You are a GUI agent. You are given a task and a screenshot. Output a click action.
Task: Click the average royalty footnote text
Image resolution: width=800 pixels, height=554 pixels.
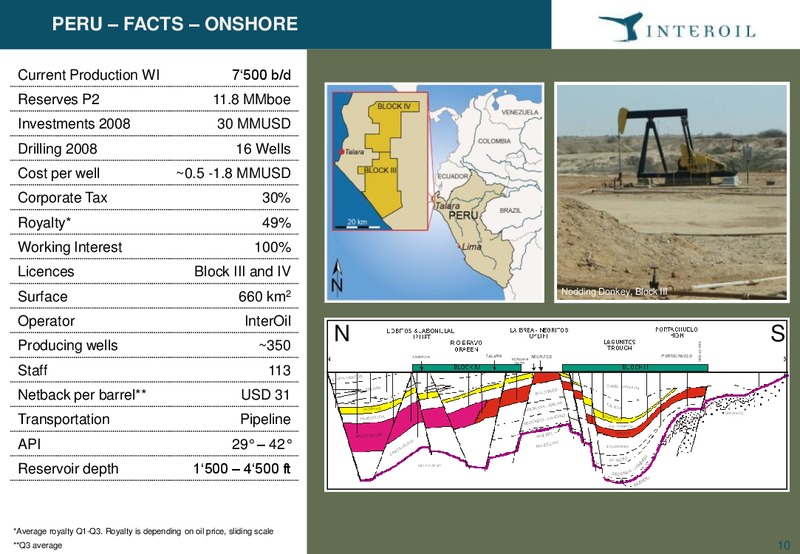coord(143,532)
